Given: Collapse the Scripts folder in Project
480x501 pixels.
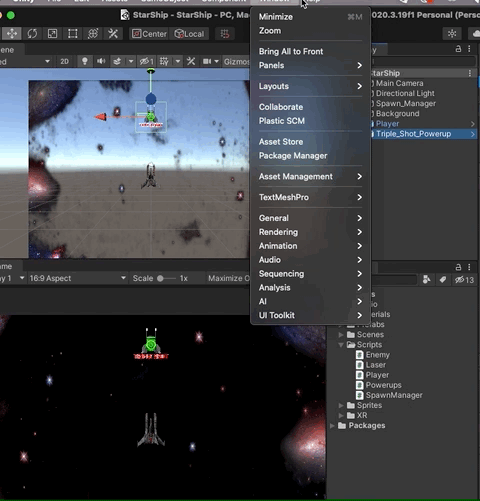Looking at the screenshot, I should (341, 345).
